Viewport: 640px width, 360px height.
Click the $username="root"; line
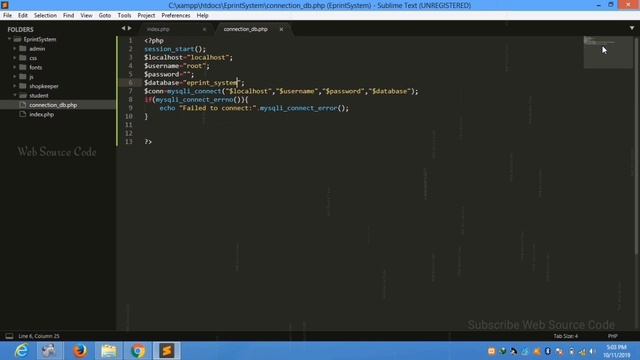176,66
